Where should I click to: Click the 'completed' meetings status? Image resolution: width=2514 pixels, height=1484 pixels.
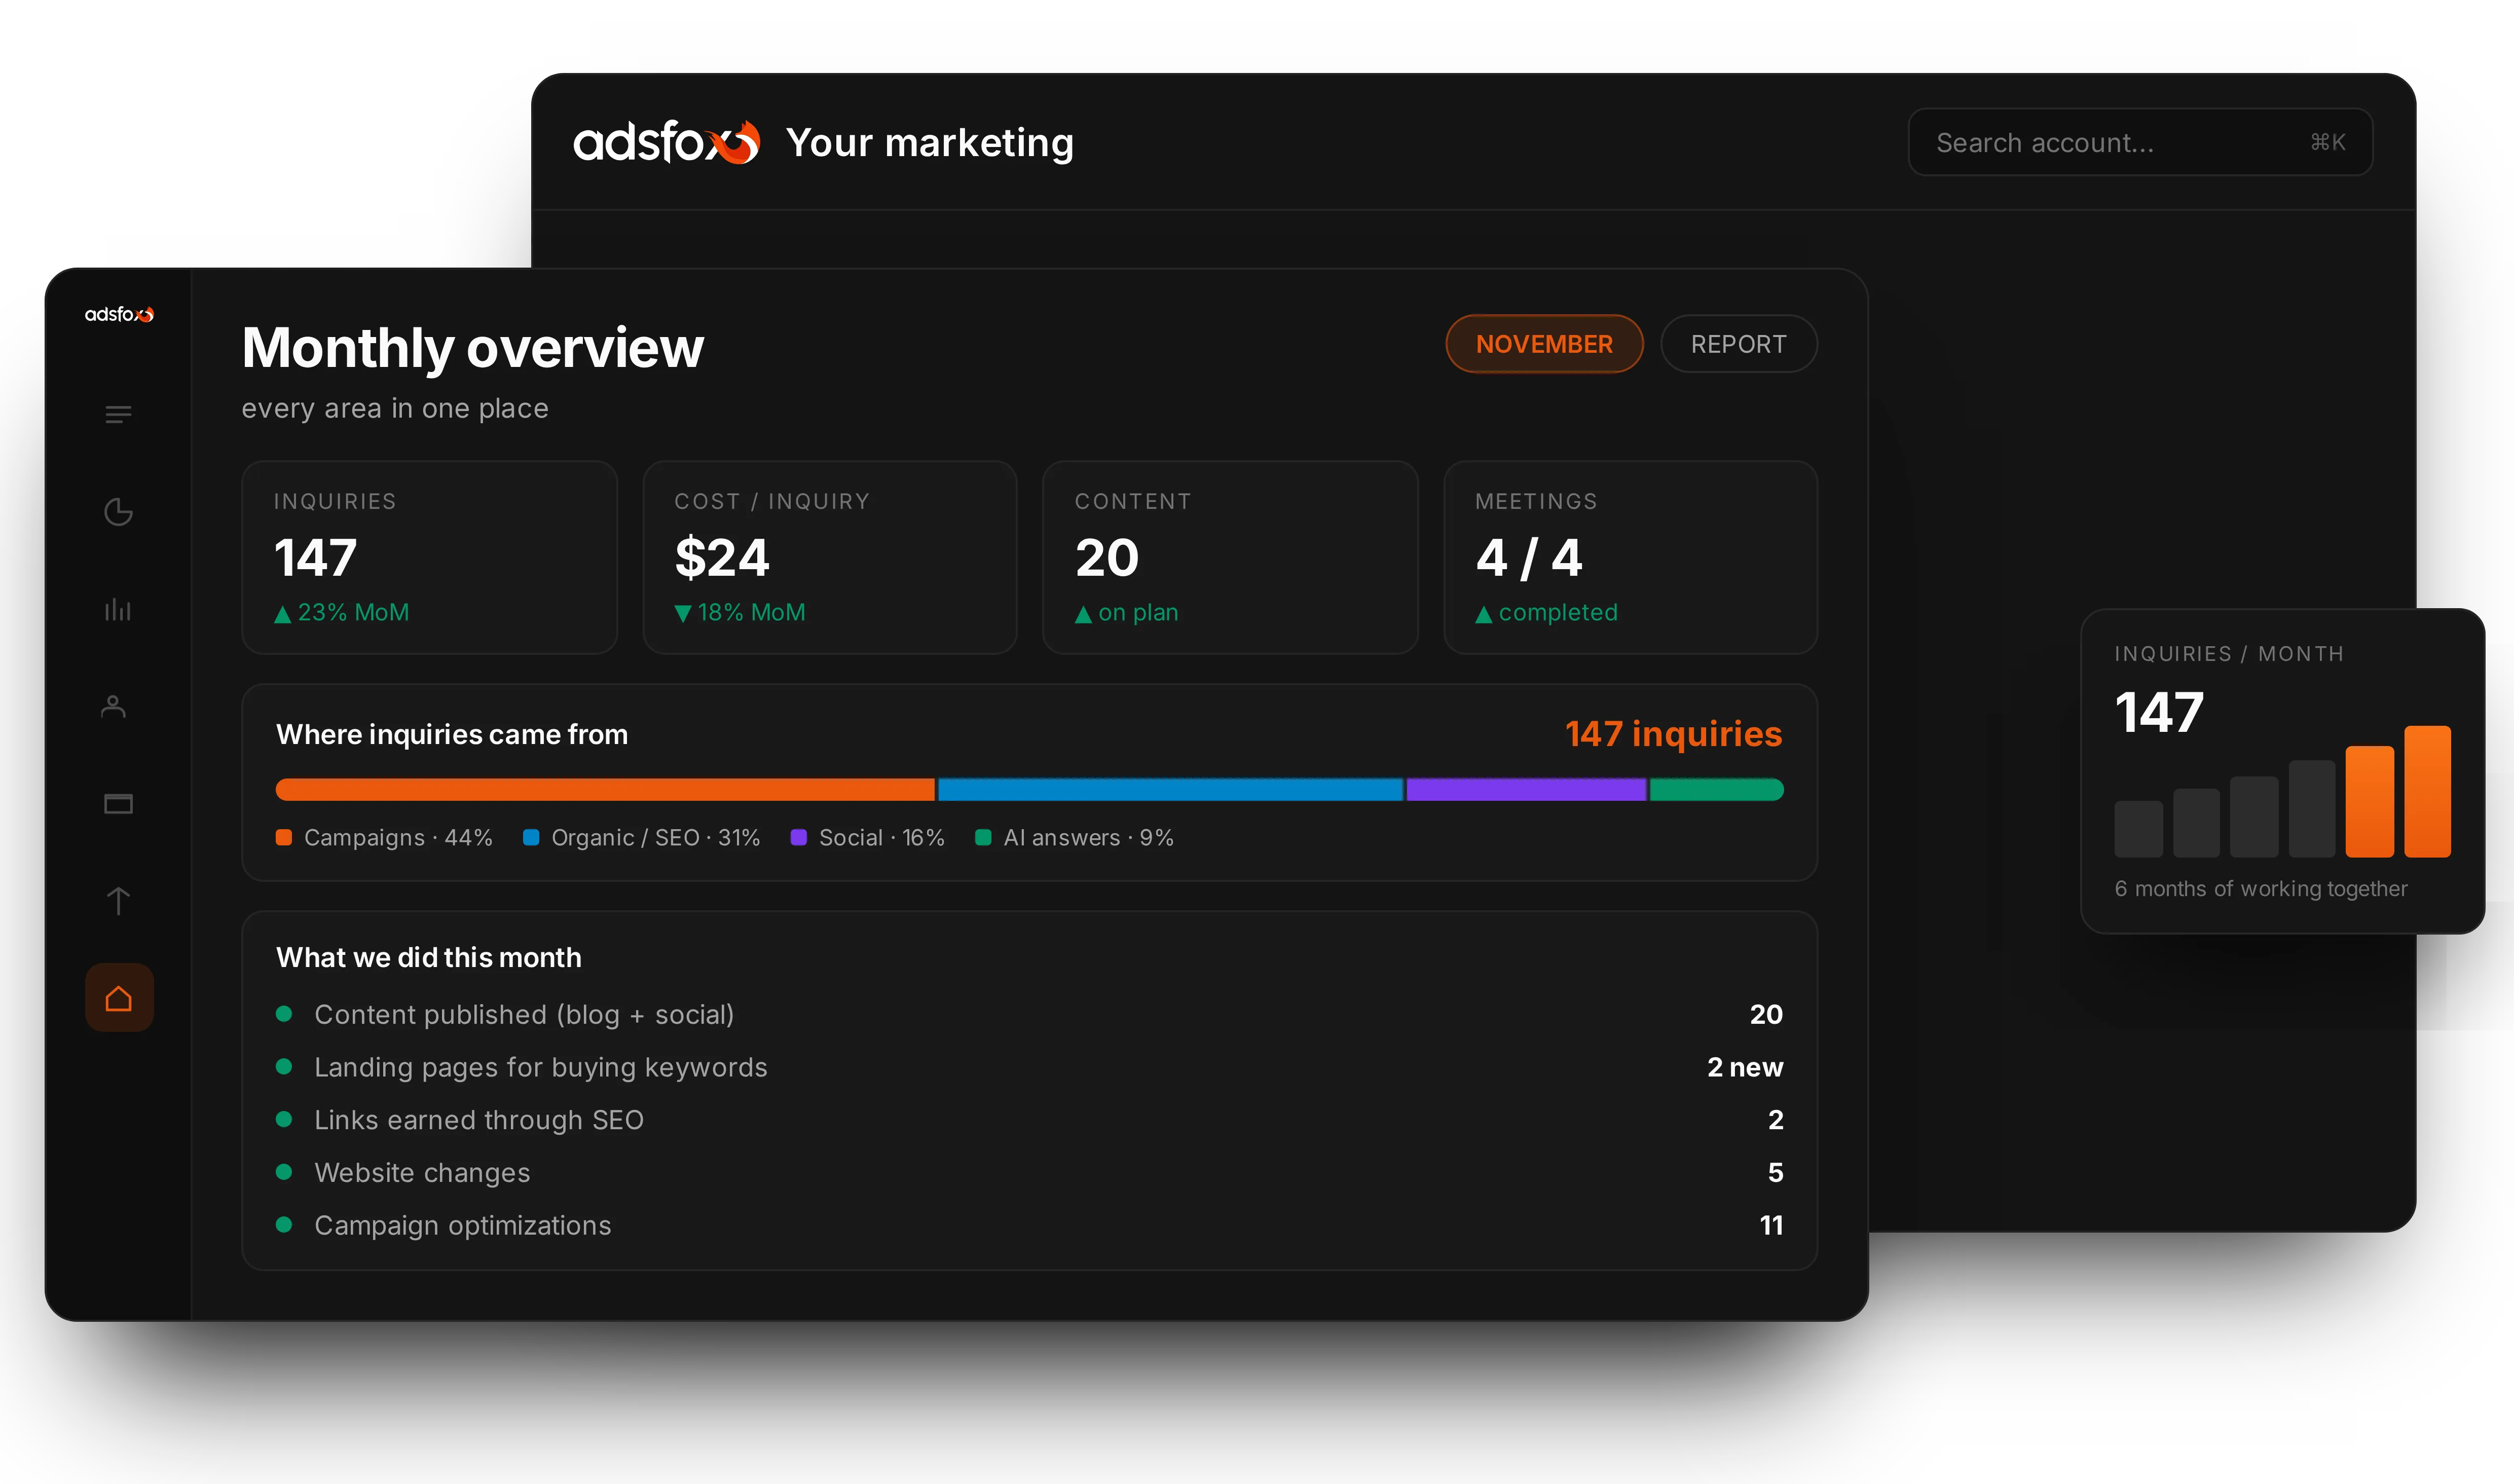tap(1546, 612)
